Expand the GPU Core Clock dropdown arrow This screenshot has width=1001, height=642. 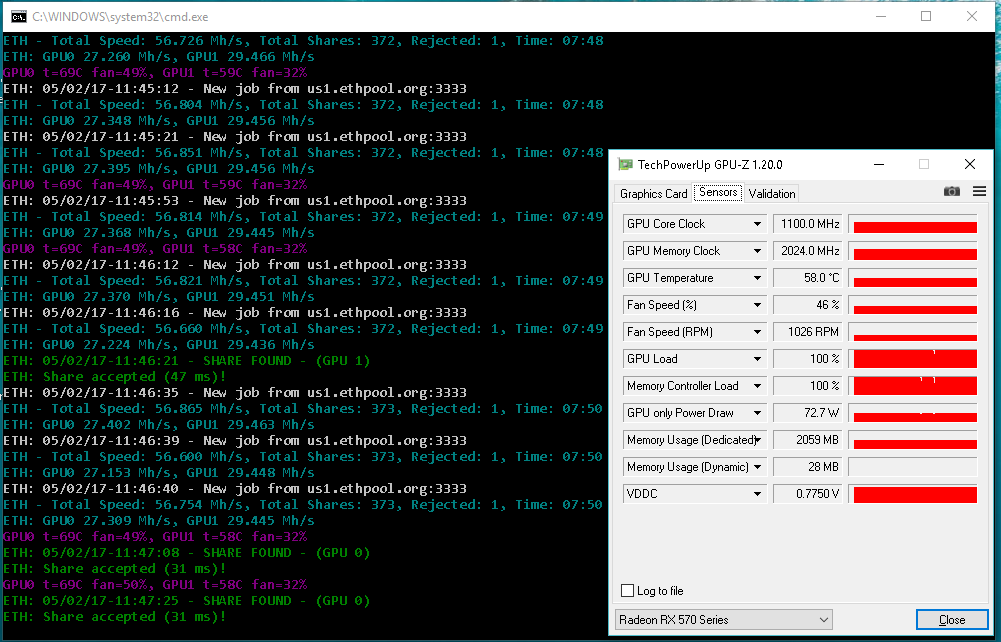tap(757, 224)
